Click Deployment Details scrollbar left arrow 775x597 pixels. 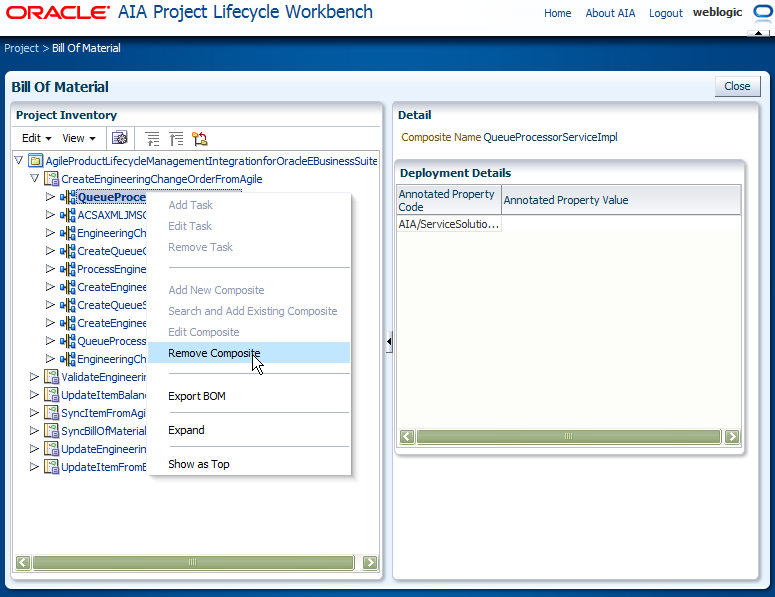tap(407, 436)
